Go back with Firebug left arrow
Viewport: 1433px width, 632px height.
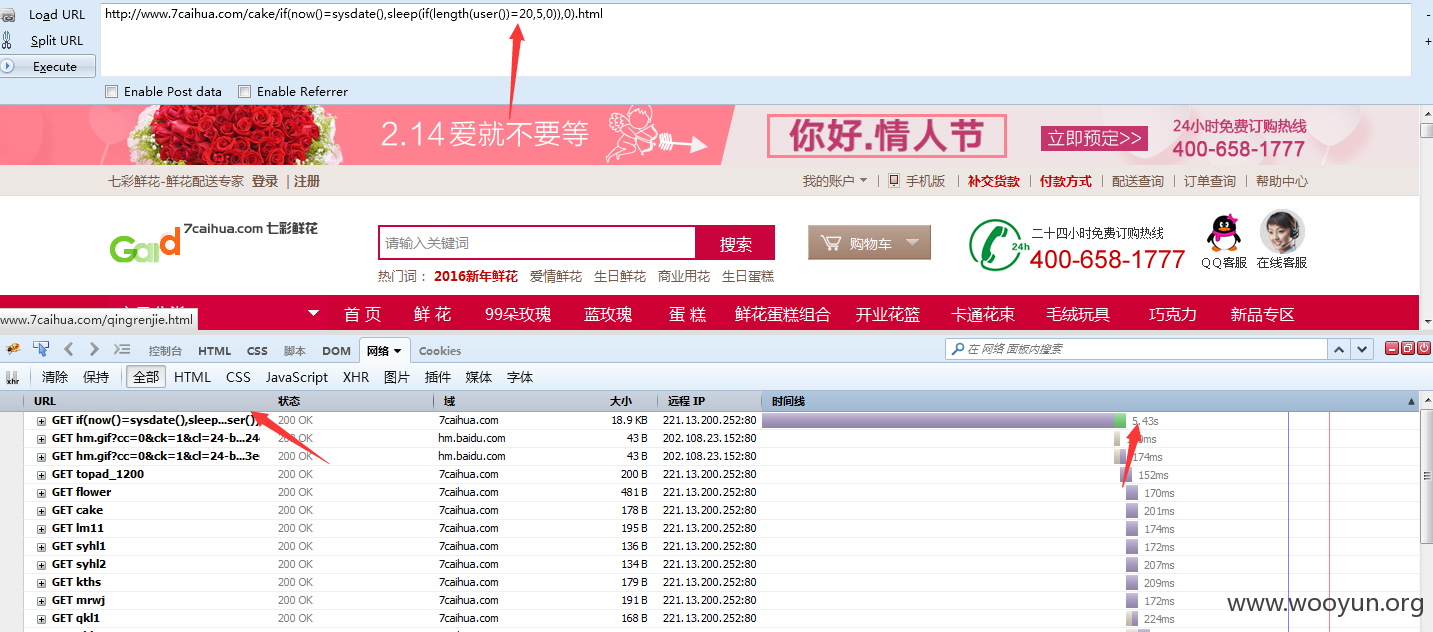pyautogui.click(x=69, y=349)
